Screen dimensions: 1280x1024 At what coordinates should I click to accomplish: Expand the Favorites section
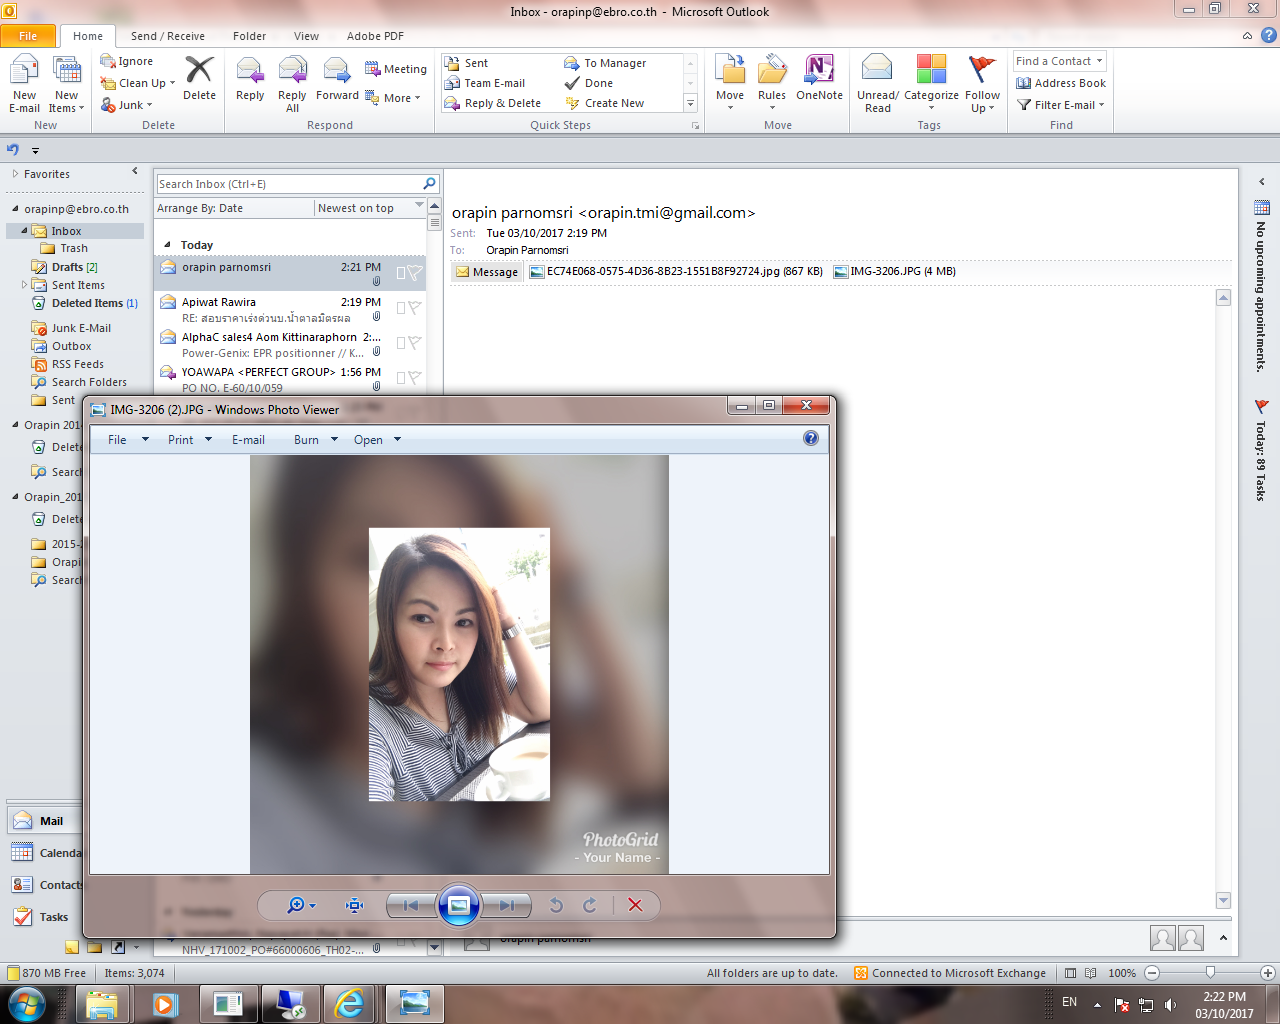[16, 174]
